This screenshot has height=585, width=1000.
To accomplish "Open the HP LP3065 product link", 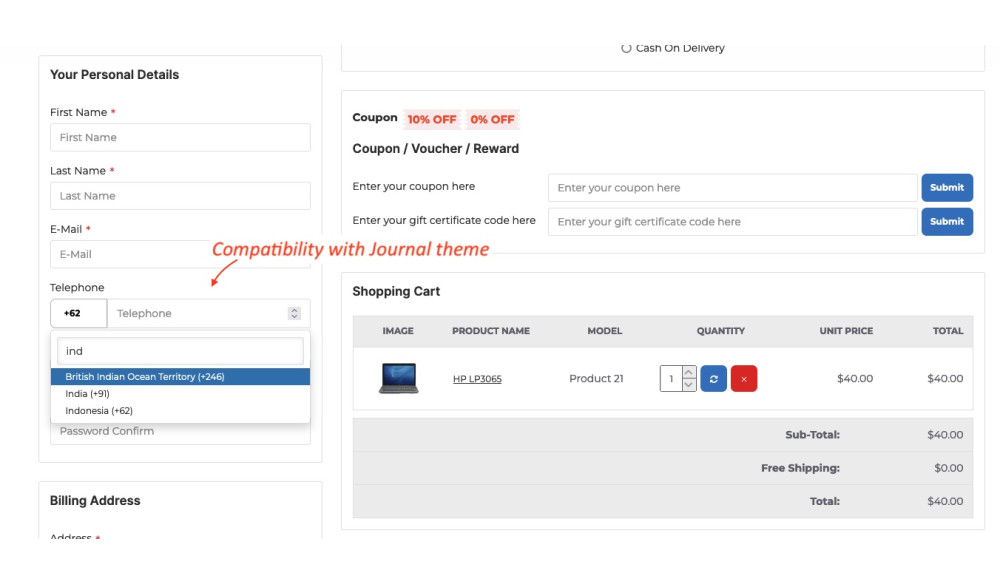I will point(477,379).
